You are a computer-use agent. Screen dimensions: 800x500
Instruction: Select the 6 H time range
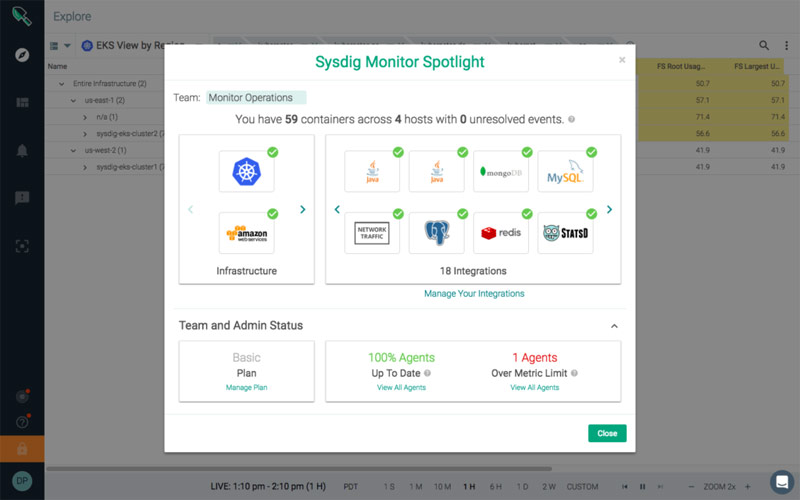click(x=495, y=487)
